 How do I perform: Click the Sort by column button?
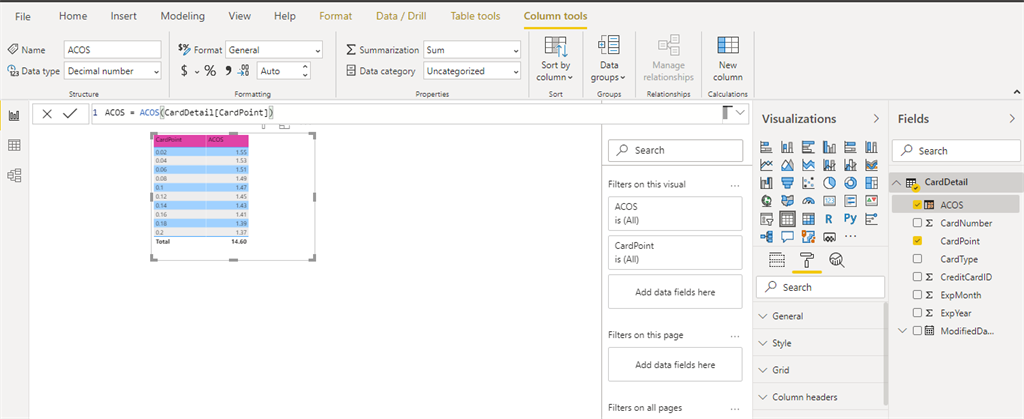pyautogui.click(x=555, y=59)
